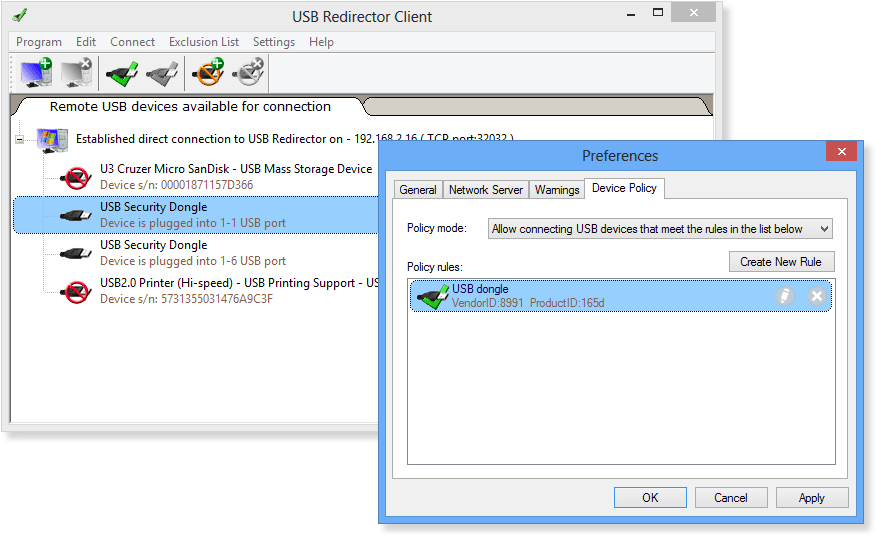Click the VendorID:8991 ProductID:165d text
888x548 pixels.
tap(528, 303)
